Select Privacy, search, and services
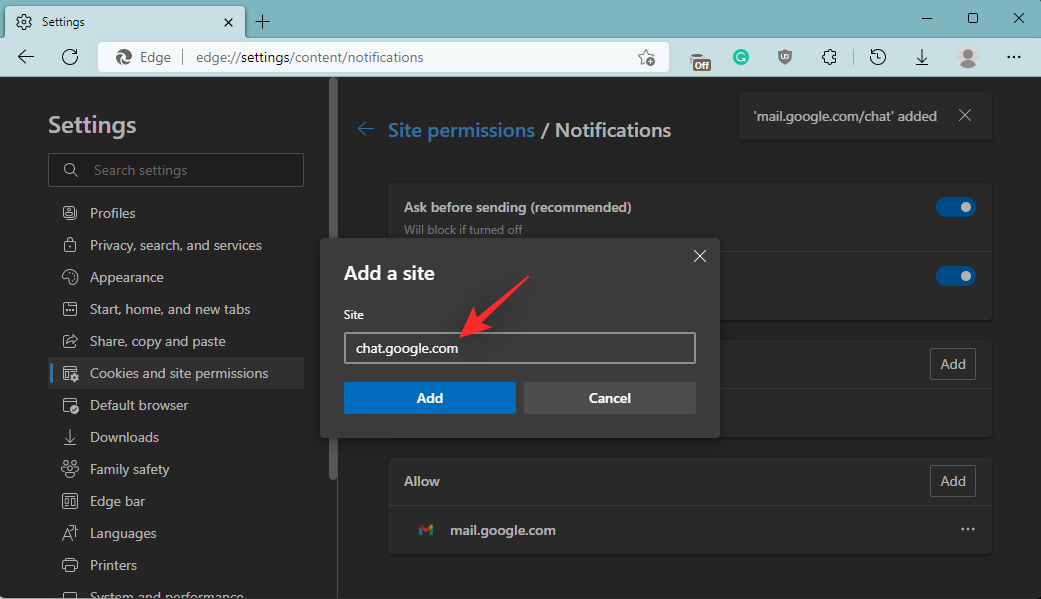 [x=175, y=245]
